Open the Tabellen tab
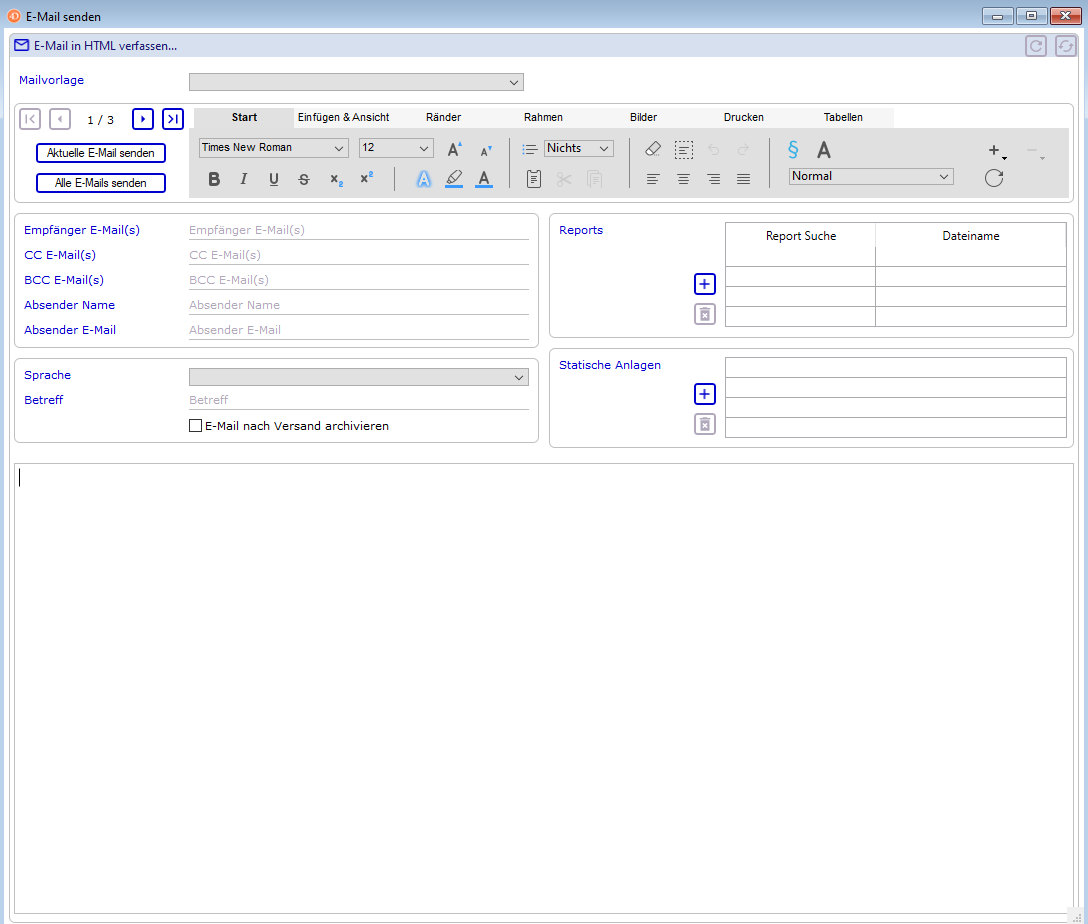The width and height of the screenshot is (1088, 924). (x=843, y=118)
